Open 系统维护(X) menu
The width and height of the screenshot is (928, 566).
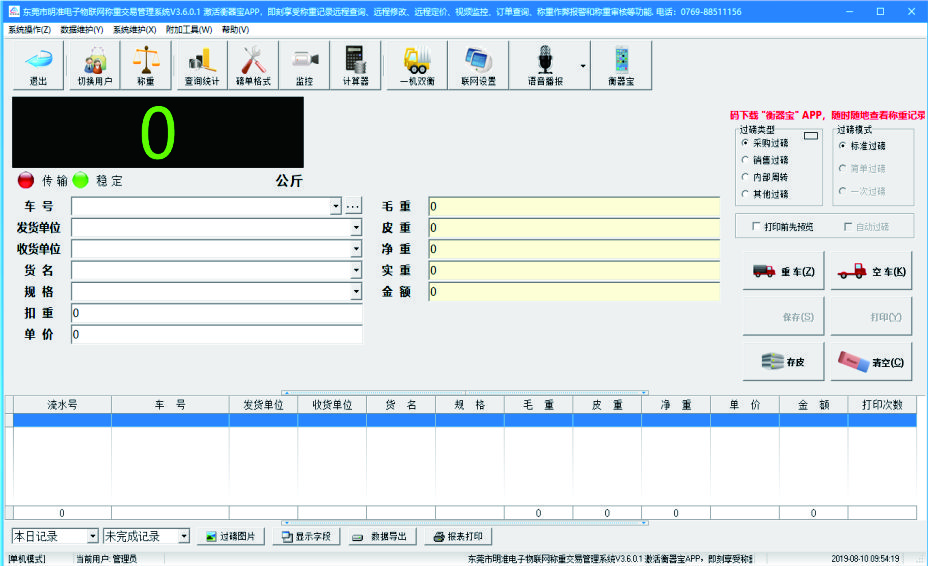pyautogui.click(x=134, y=30)
